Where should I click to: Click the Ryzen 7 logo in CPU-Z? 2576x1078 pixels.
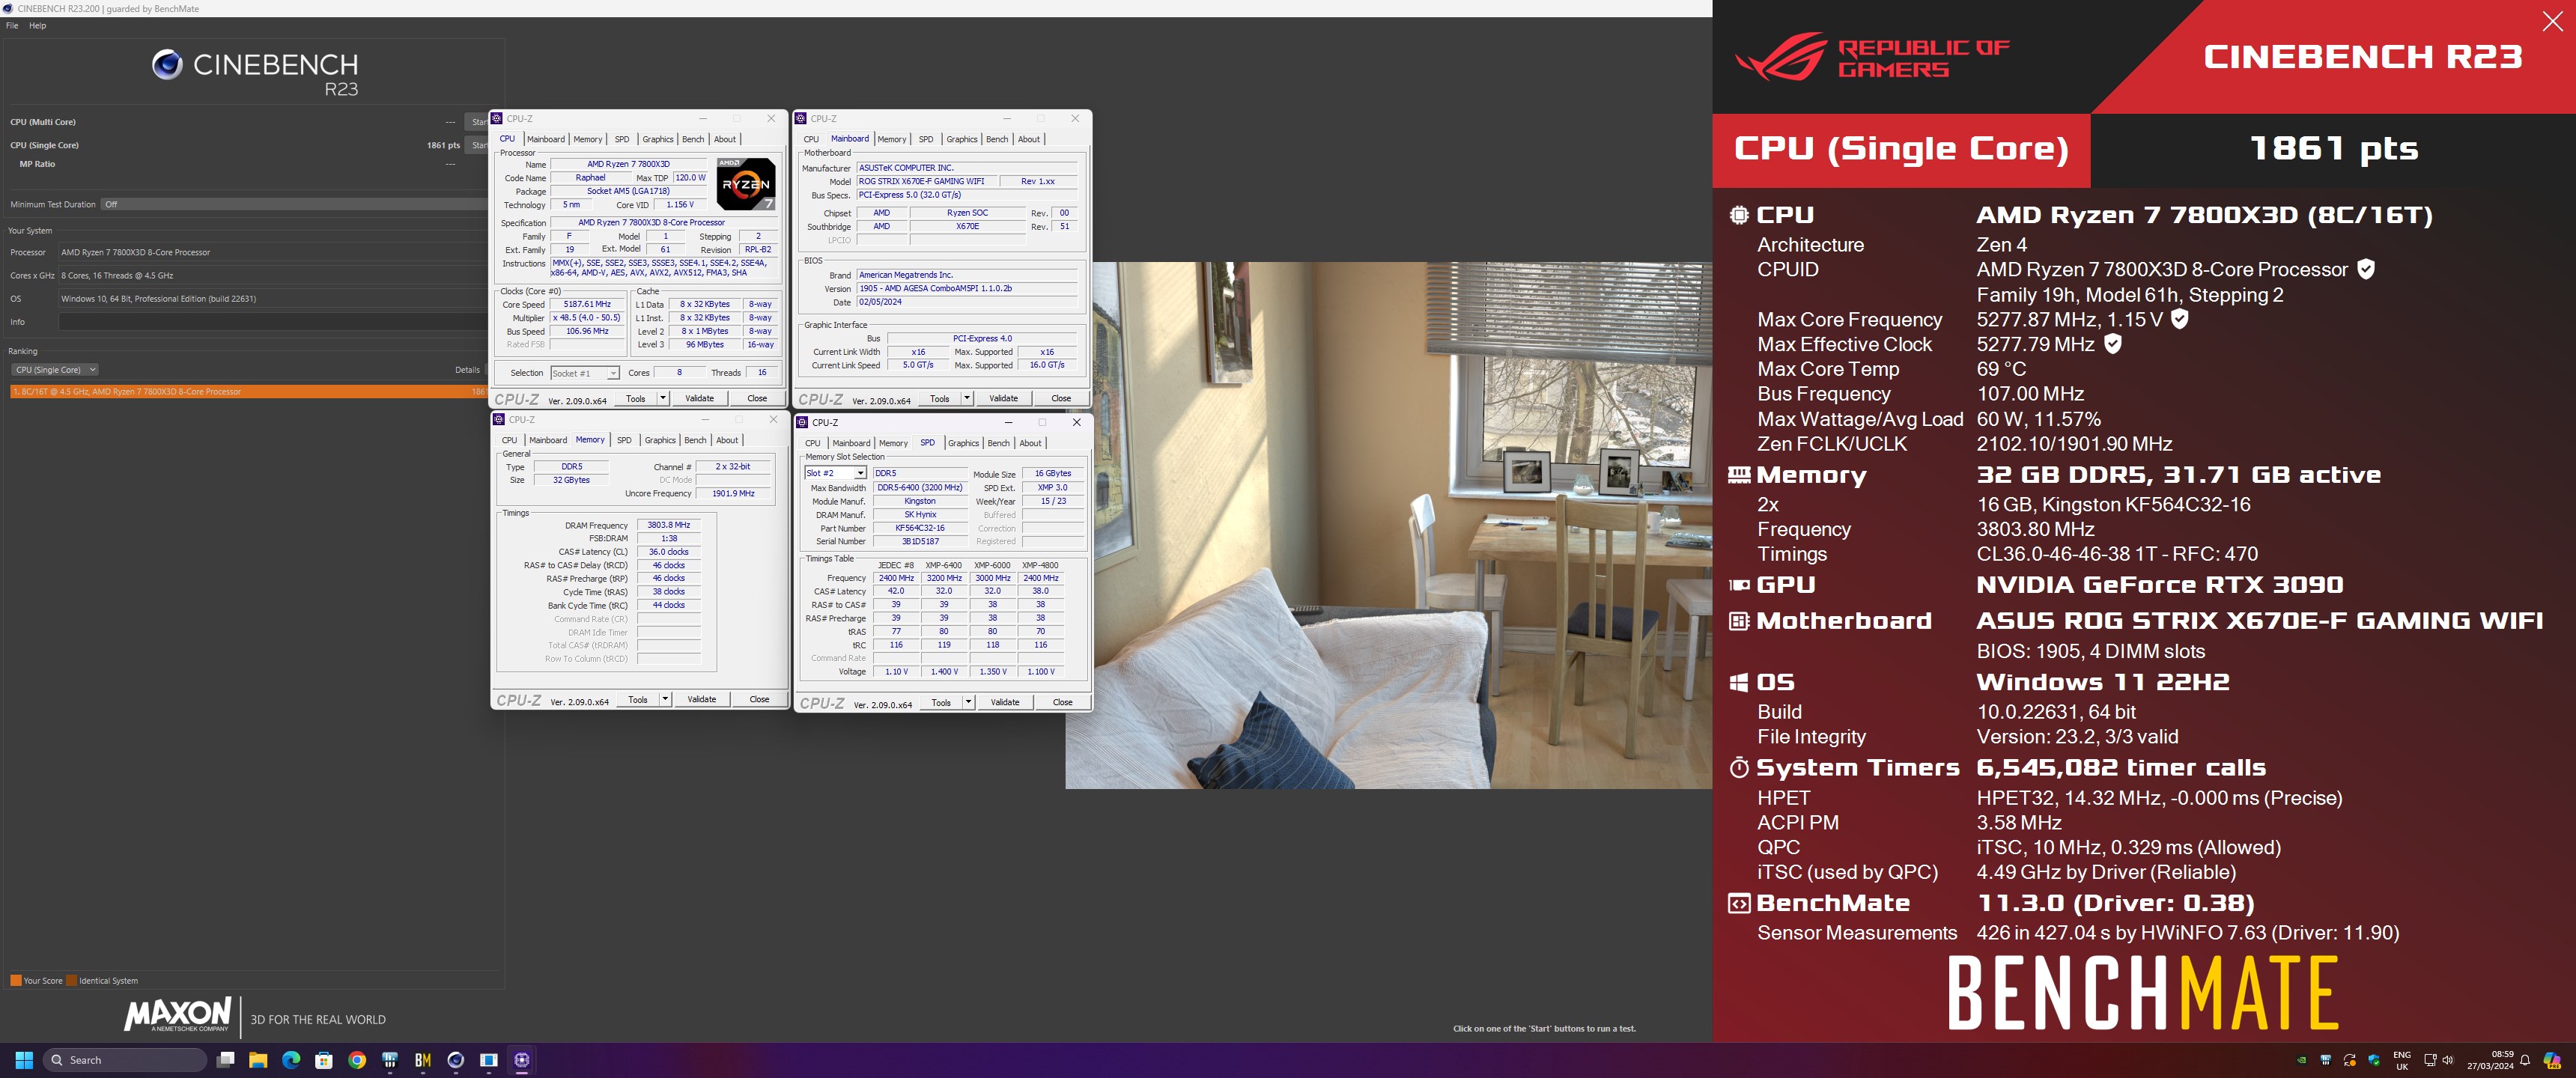click(x=746, y=184)
